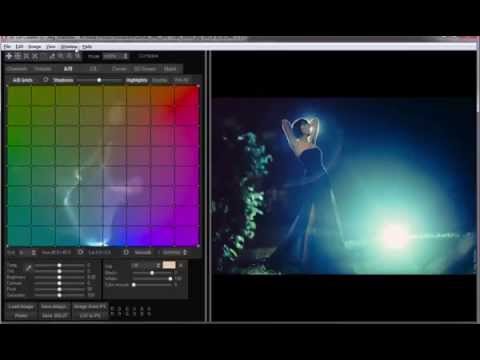Viewport: 480px width, 360px height.
Task: Click the Black slider handle
Action: (152, 273)
